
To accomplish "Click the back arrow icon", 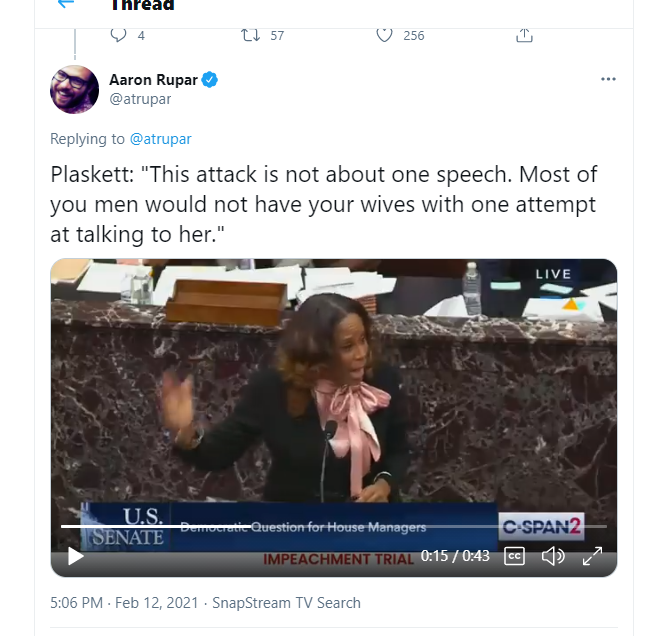I will (x=66, y=4).
